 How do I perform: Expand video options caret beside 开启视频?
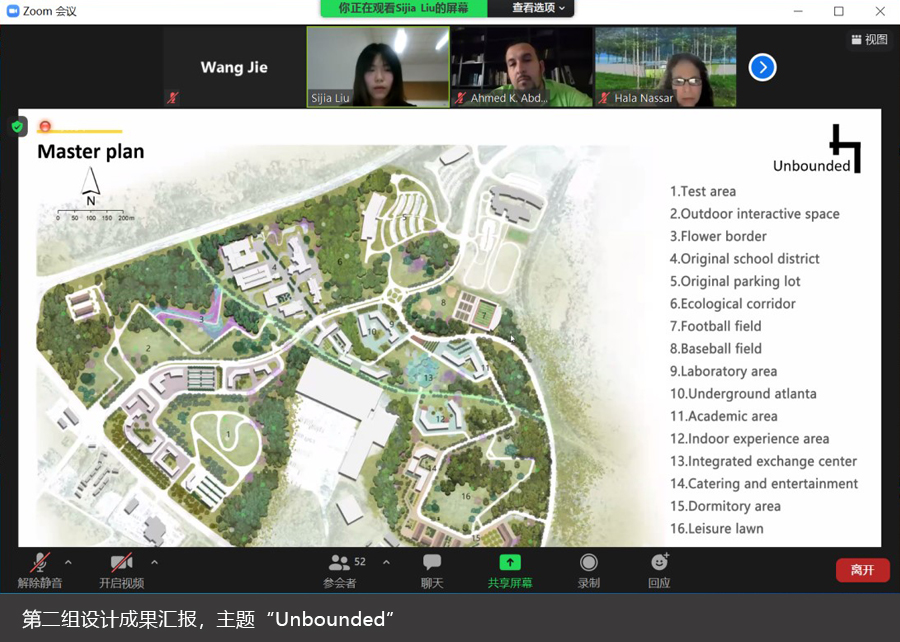[x=154, y=562]
